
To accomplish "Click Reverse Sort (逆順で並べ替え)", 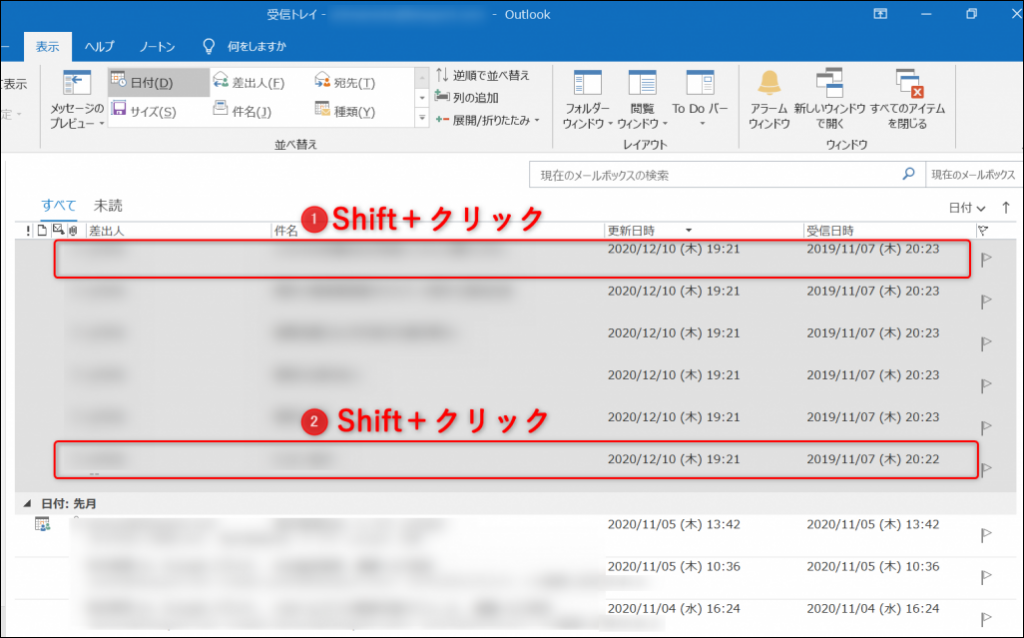I will pos(482,75).
